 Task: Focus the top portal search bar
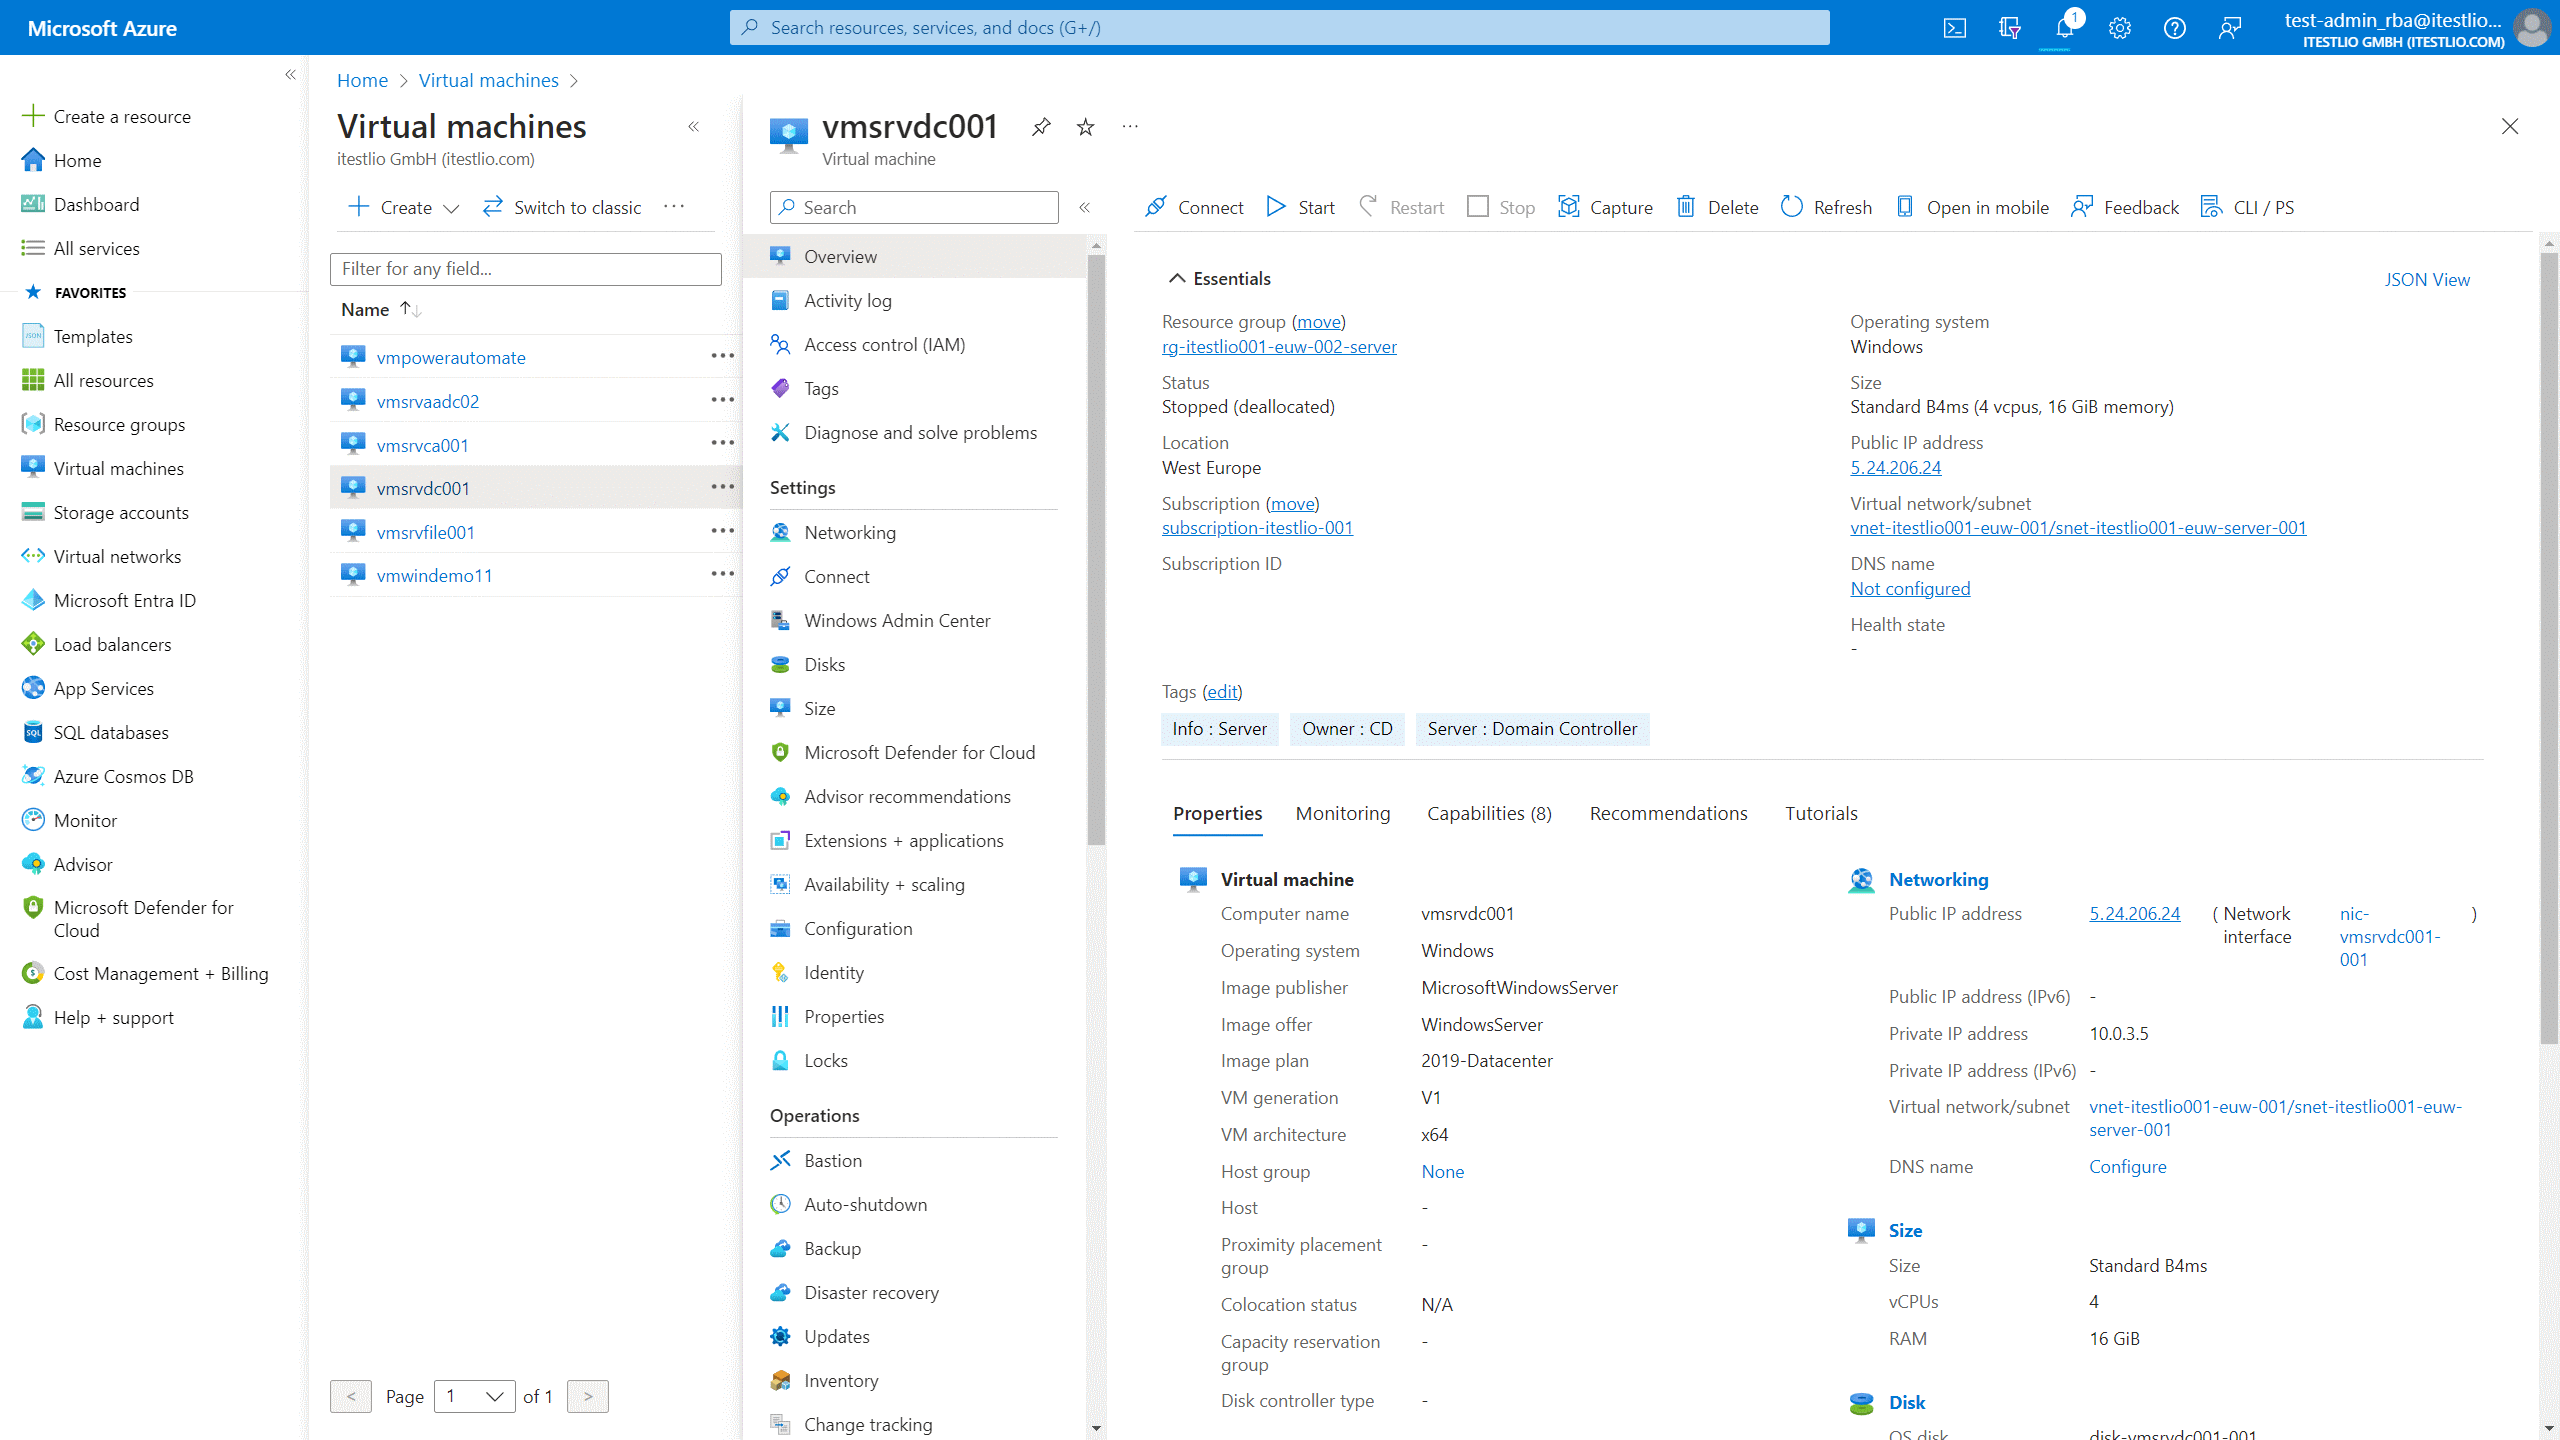coord(1279,28)
